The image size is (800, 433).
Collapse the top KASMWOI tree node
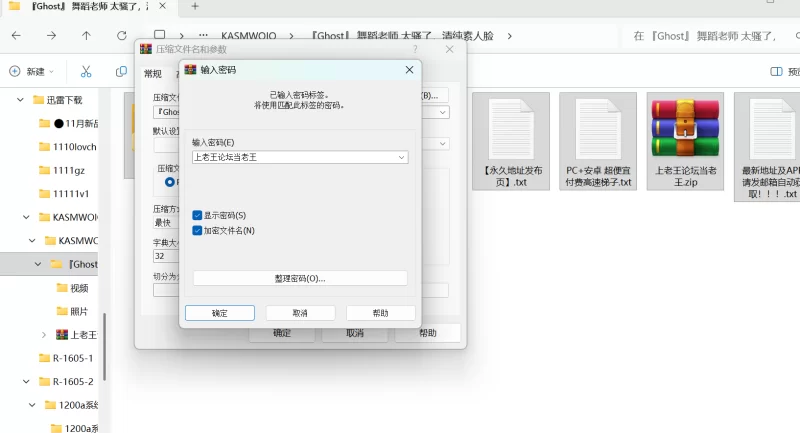click(x=26, y=217)
